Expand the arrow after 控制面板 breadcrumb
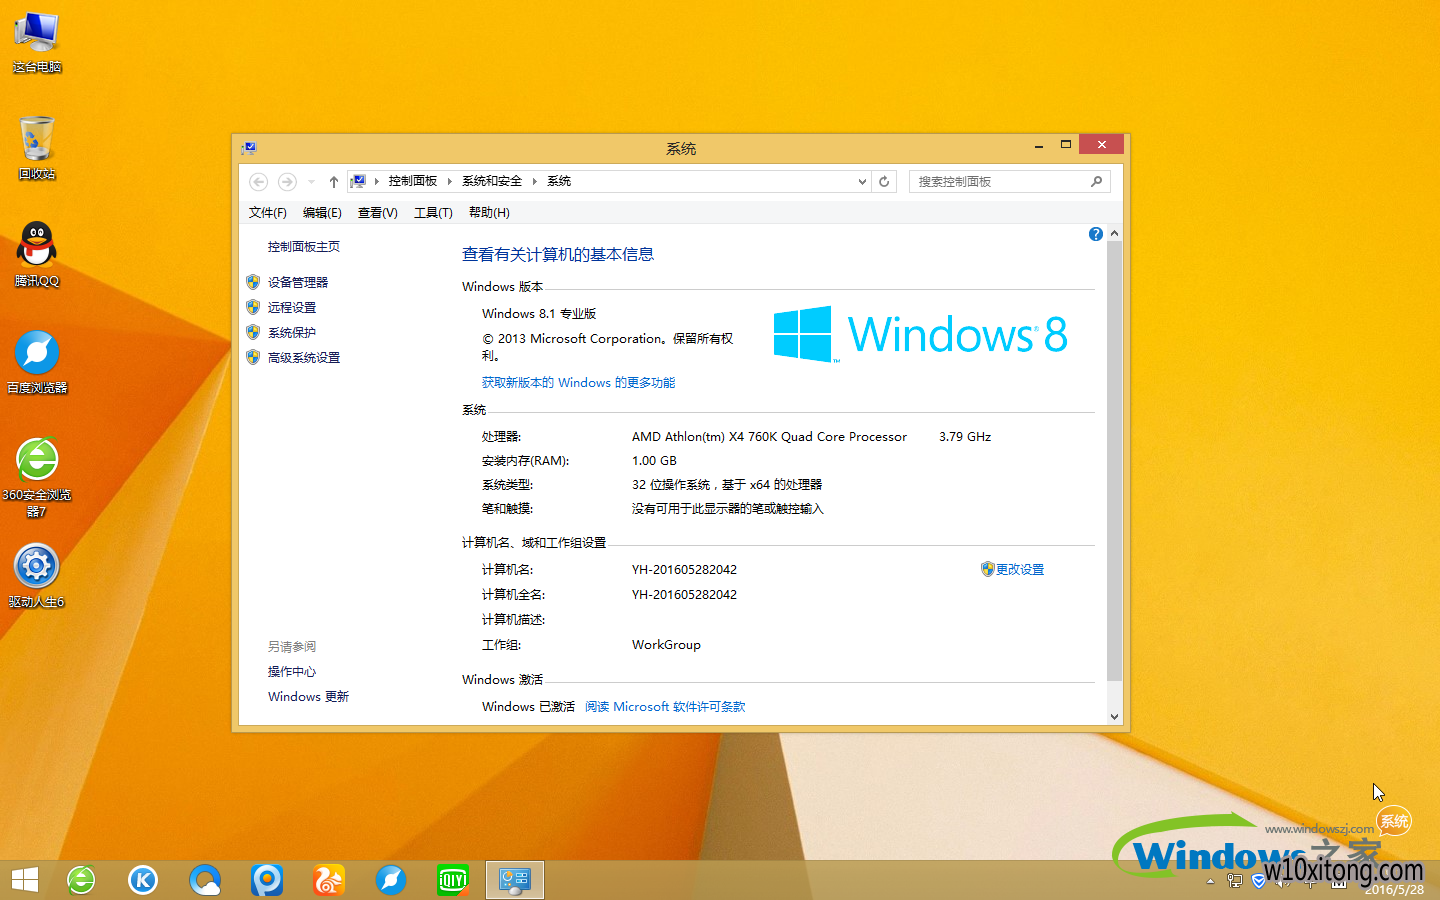Image resolution: width=1440 pixels, height=900 pixels. coord(450,181)
